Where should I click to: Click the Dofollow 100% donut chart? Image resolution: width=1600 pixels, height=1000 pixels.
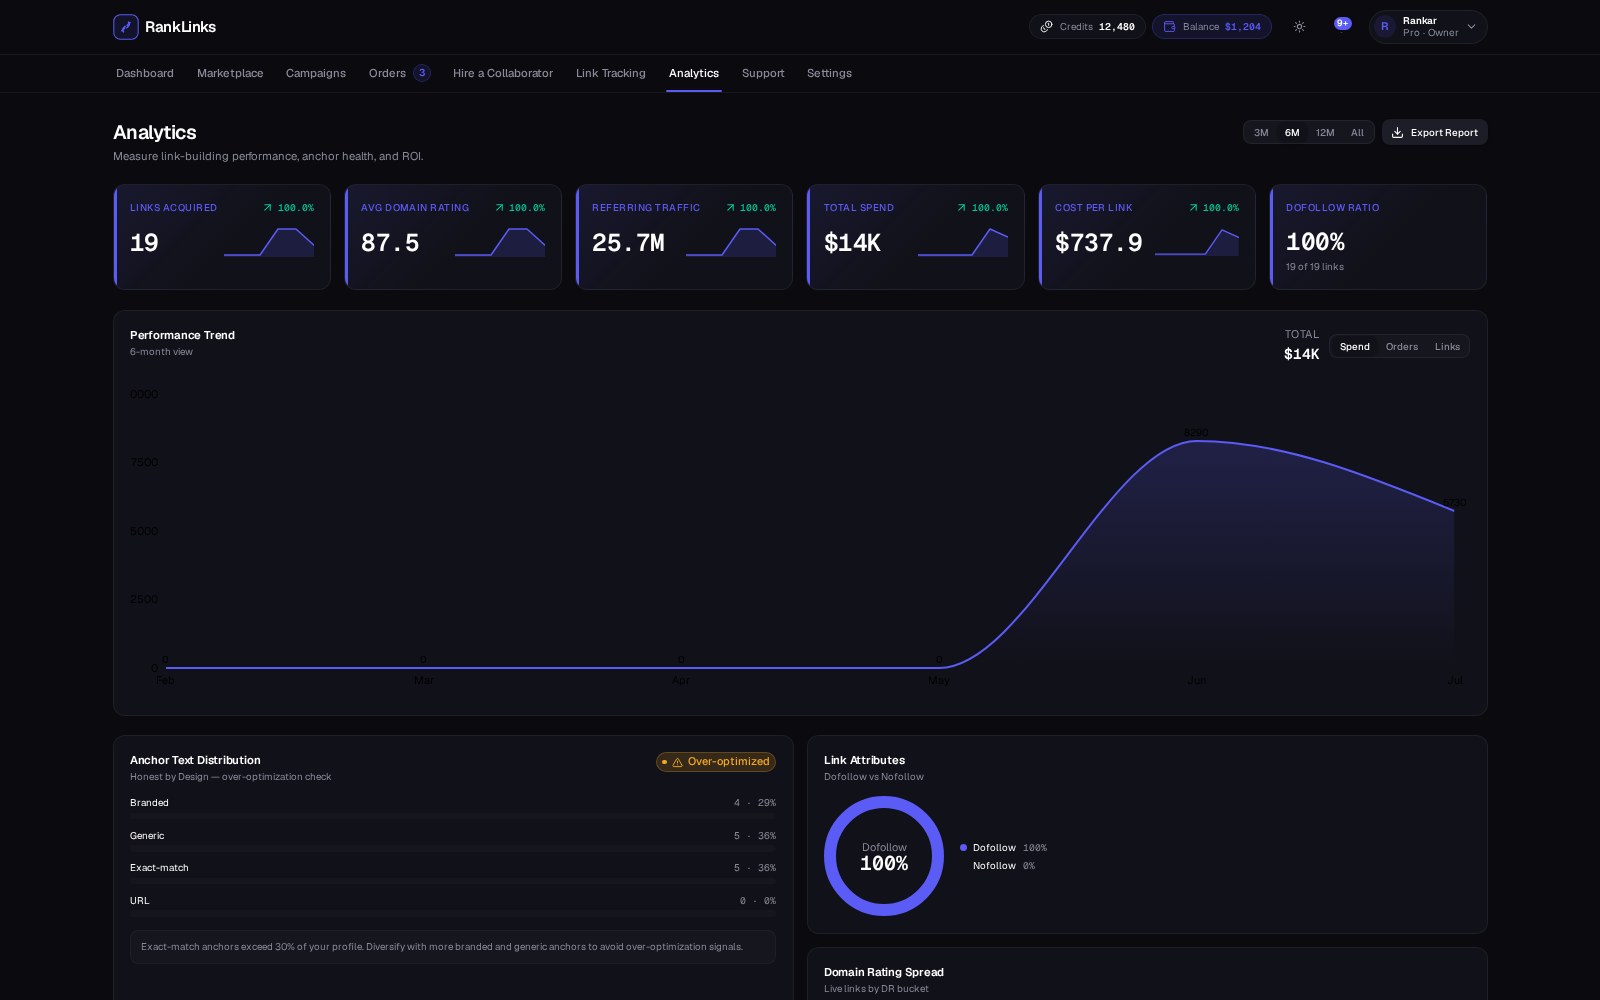point(884,856)
